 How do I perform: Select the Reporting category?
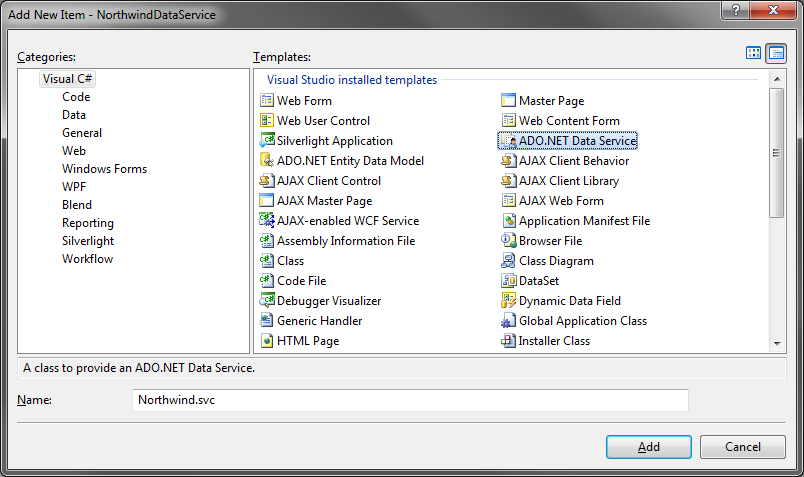pyautogui.click(x=88, y=223)
